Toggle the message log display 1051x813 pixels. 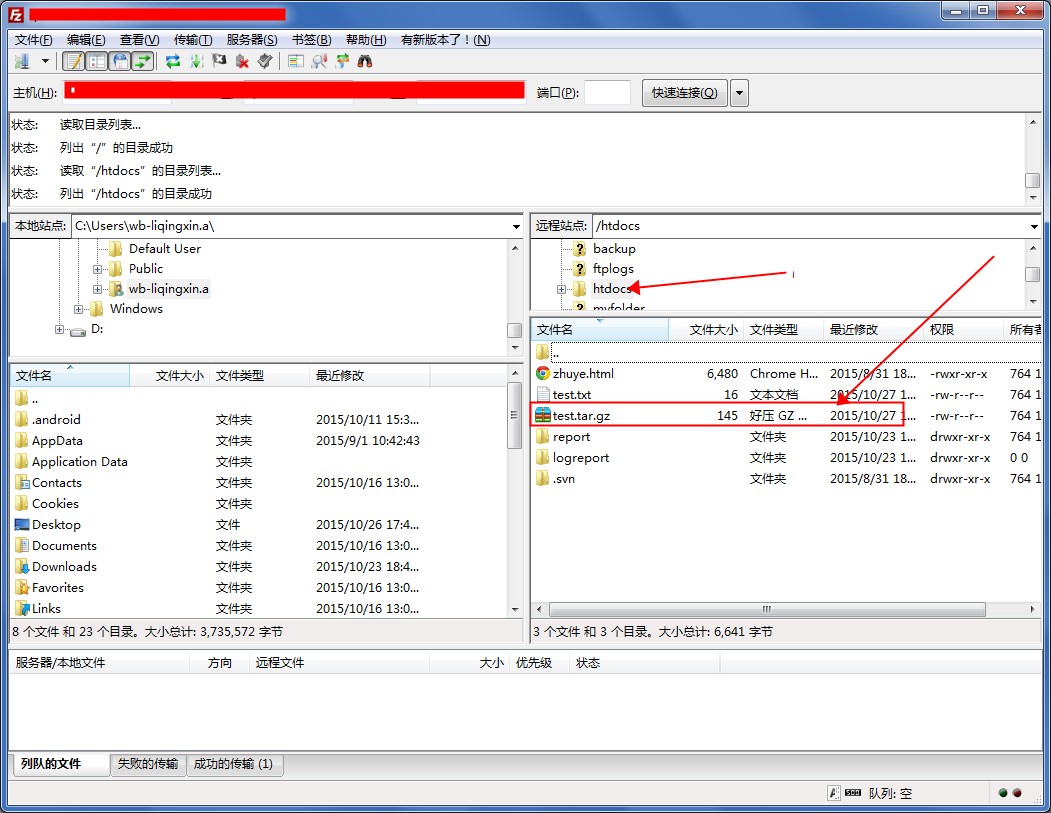[74, 62]
